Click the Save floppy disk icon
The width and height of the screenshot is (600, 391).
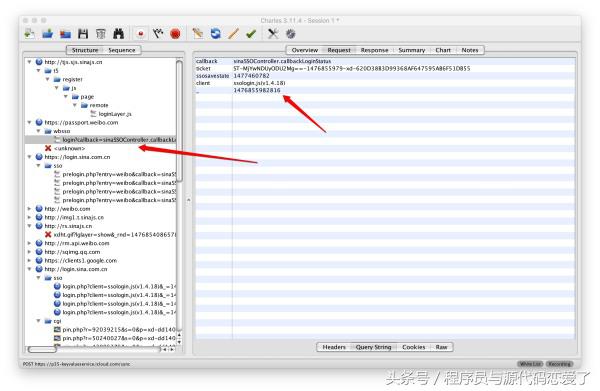coord(83,34)
